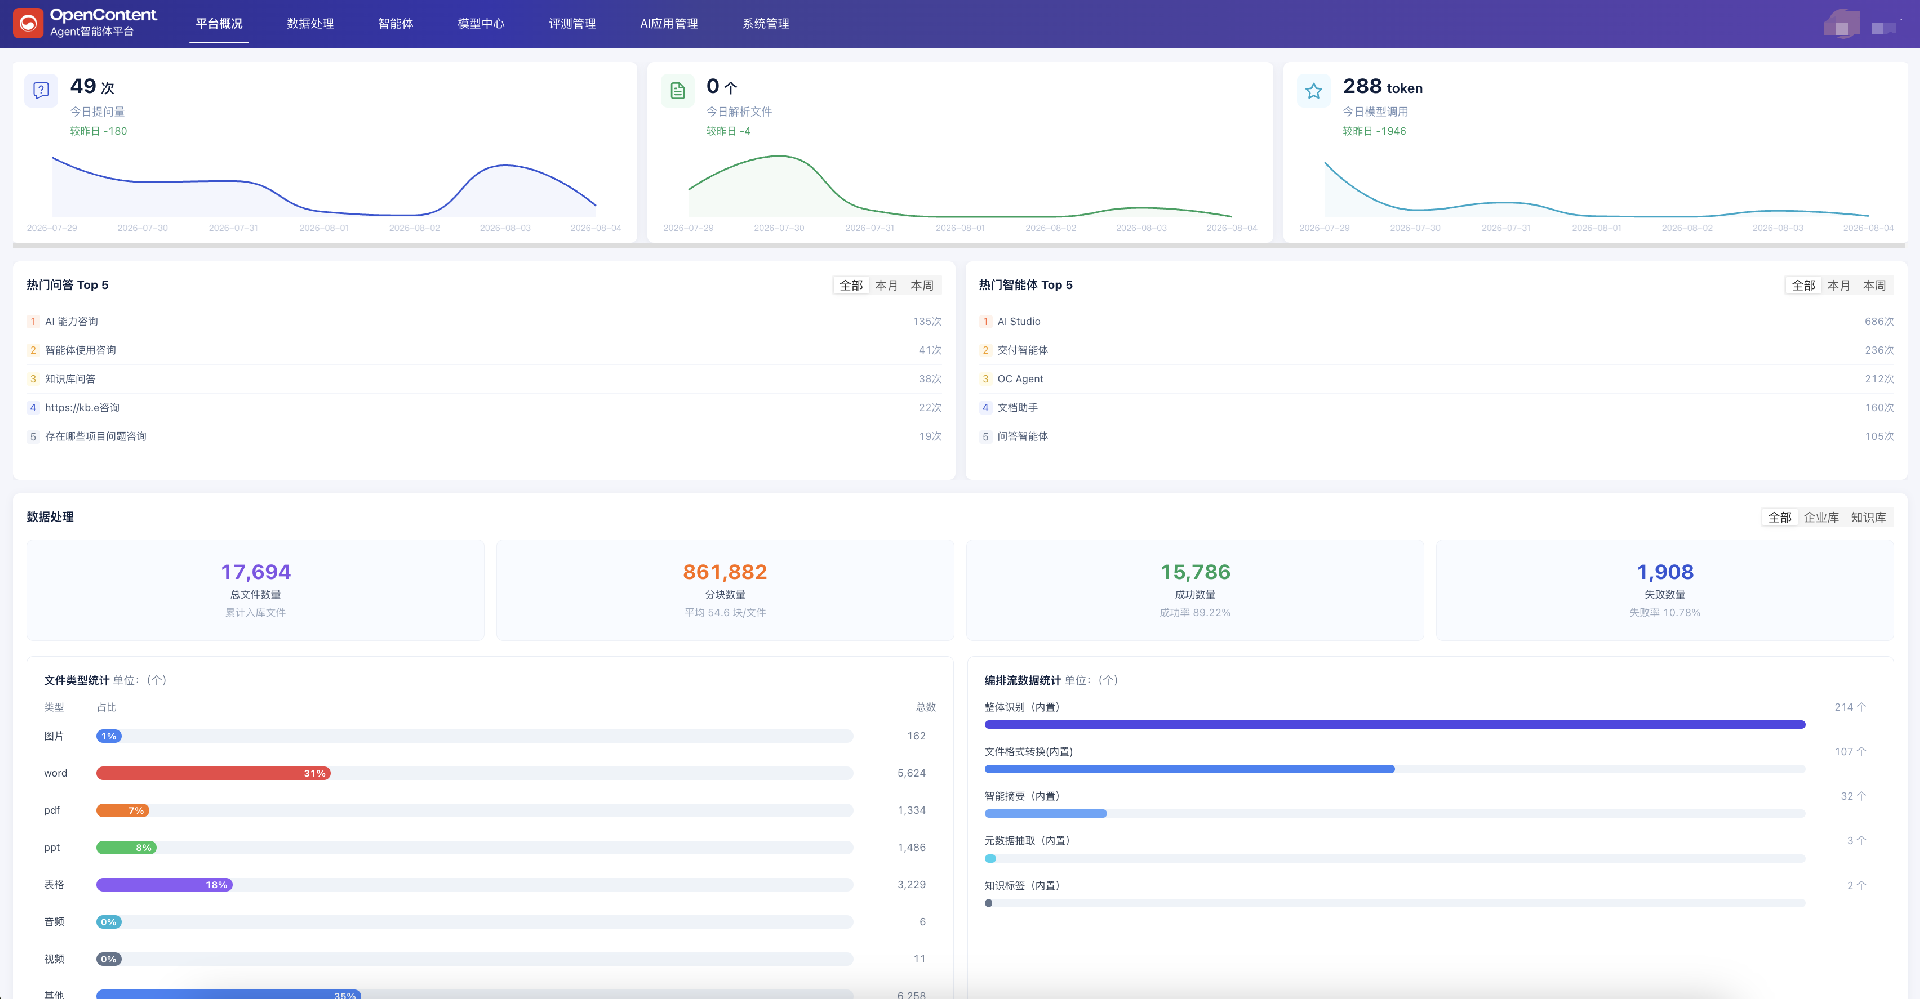Select 知识库 filter in 数据处理 section
This screenshot has height=999, width=1920.
(1868, 518)
